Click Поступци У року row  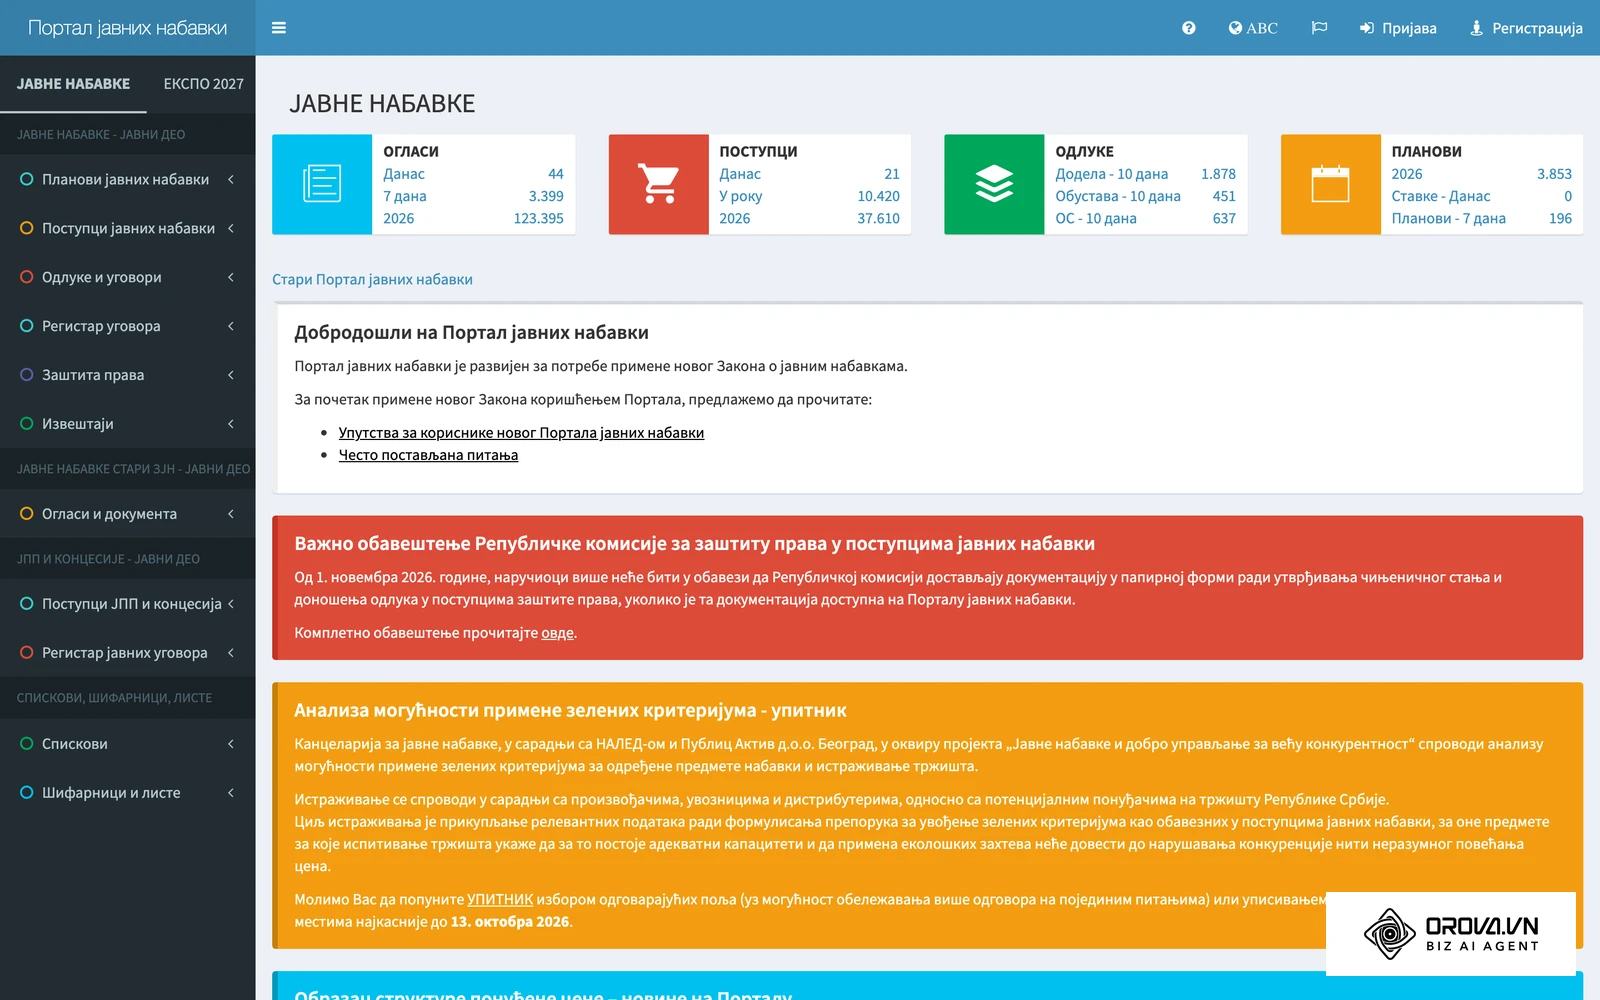[809, 196]
